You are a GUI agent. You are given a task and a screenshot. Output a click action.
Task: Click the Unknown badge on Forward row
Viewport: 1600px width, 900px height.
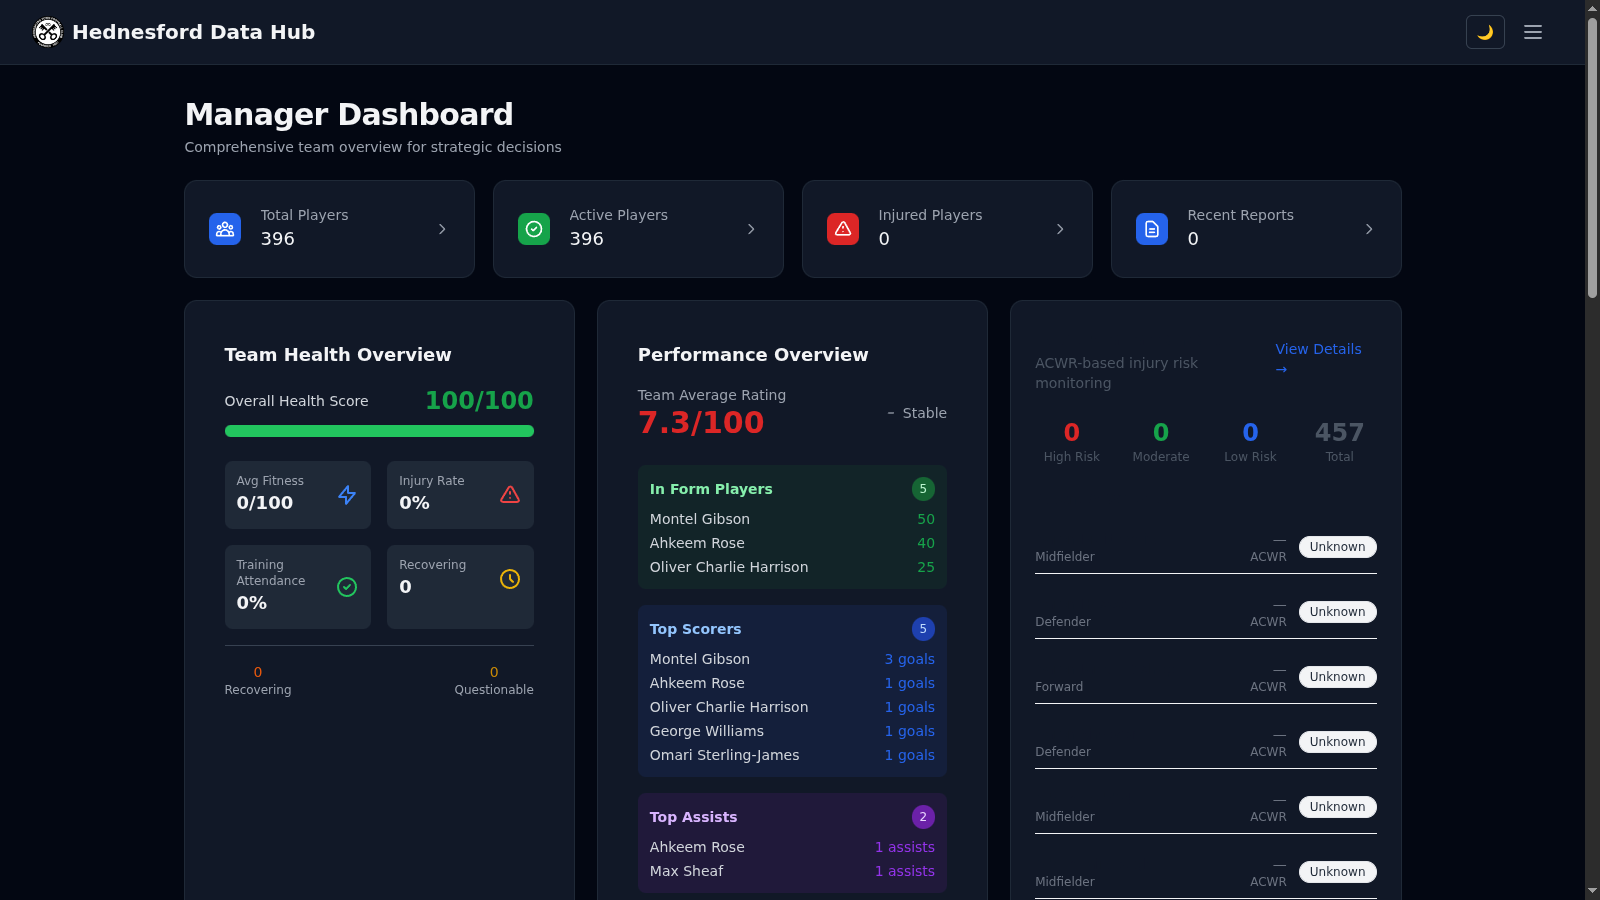[1338, 677]
